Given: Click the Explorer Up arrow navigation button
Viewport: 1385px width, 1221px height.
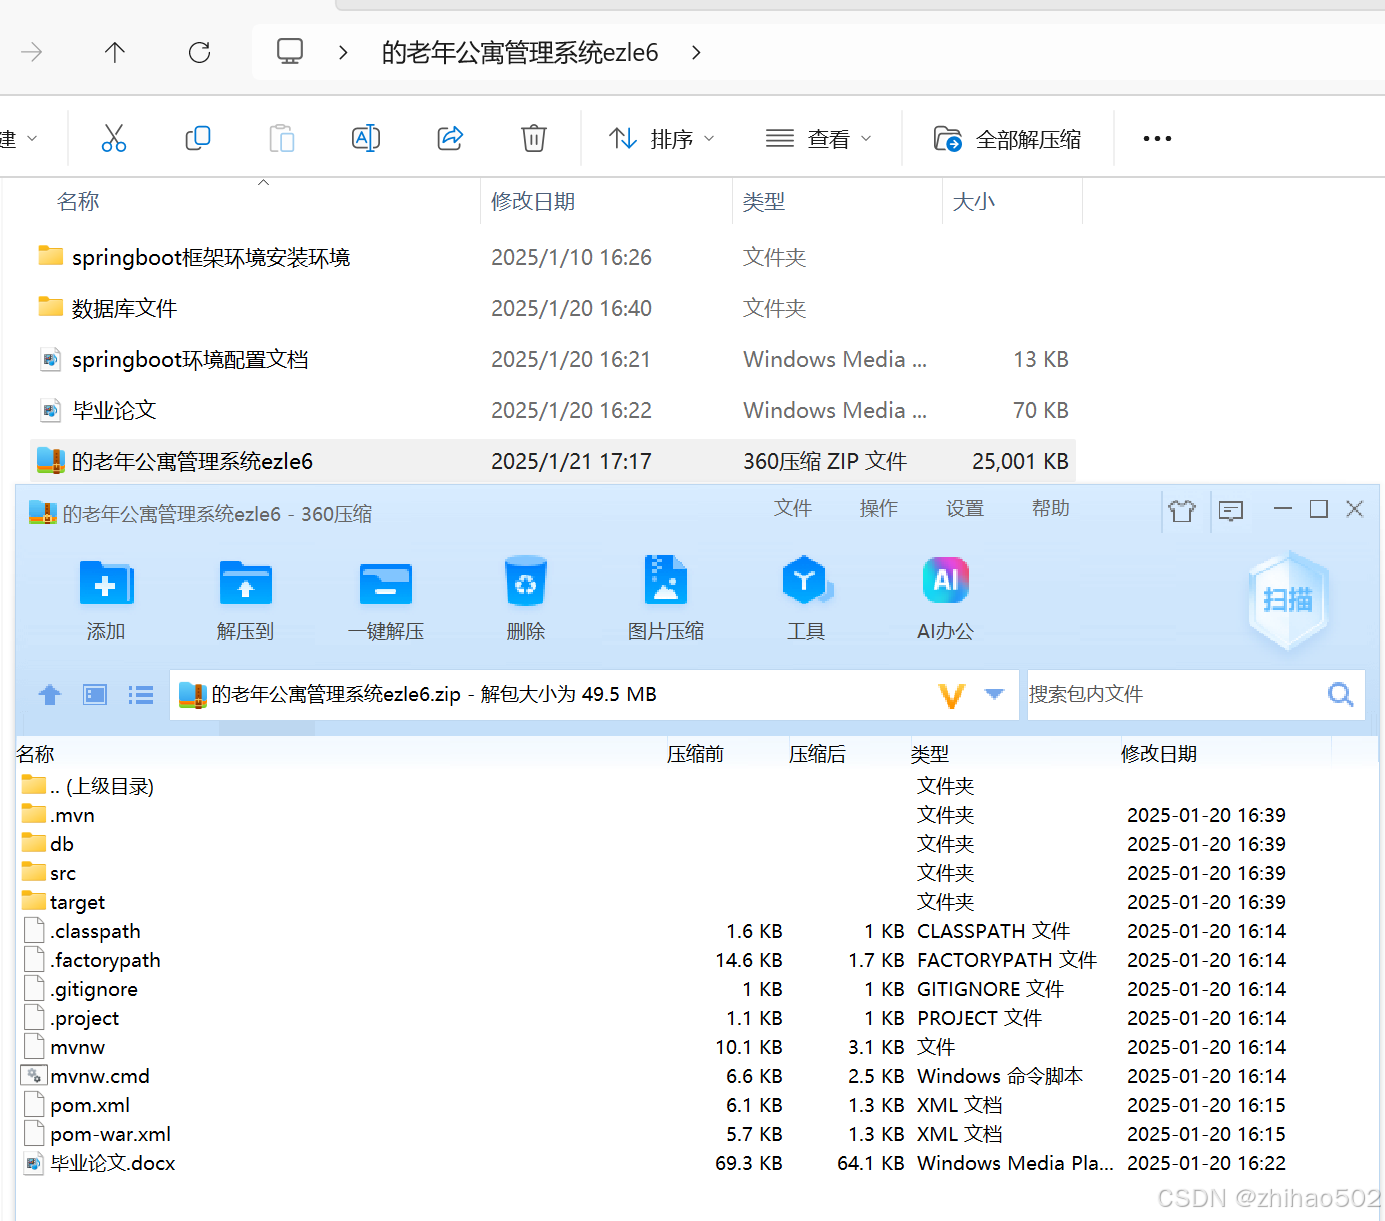Looking at the screenshot, I should pyautogui.click(x=115, y=52).
